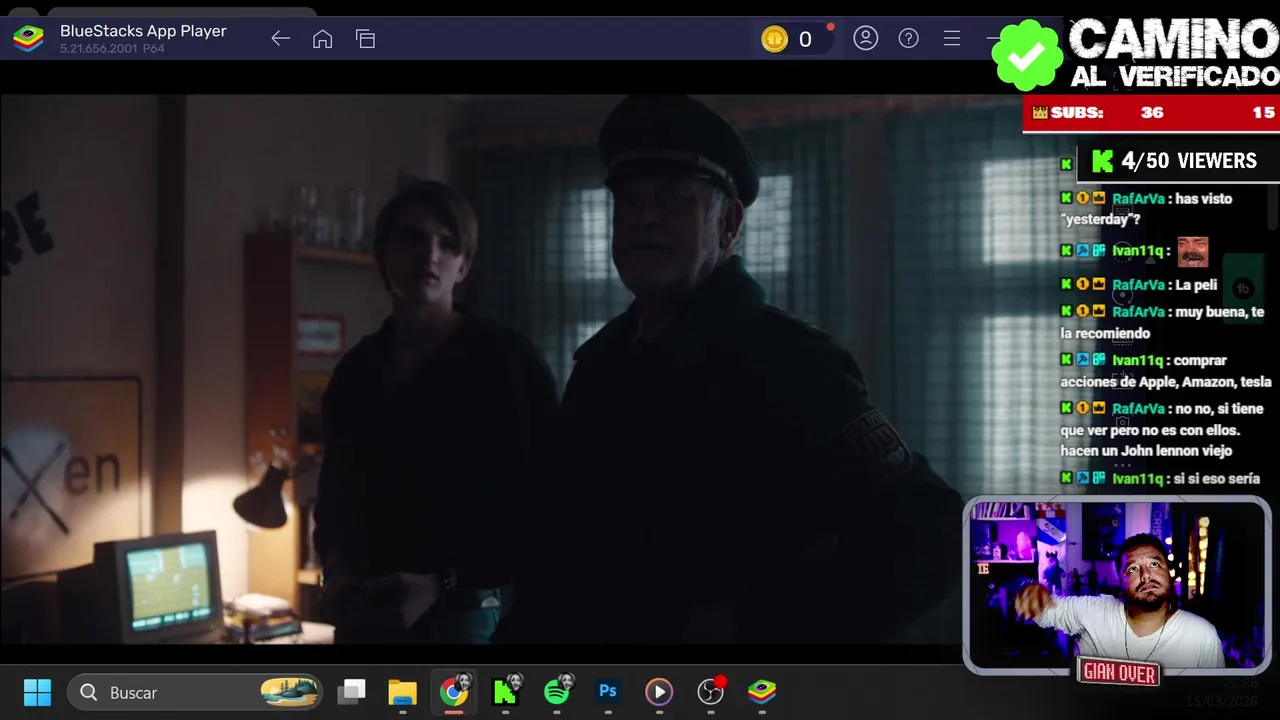Switch to Spotify on the taskbar
This screenshot has height=720, width=1280.
coord(558,692)
